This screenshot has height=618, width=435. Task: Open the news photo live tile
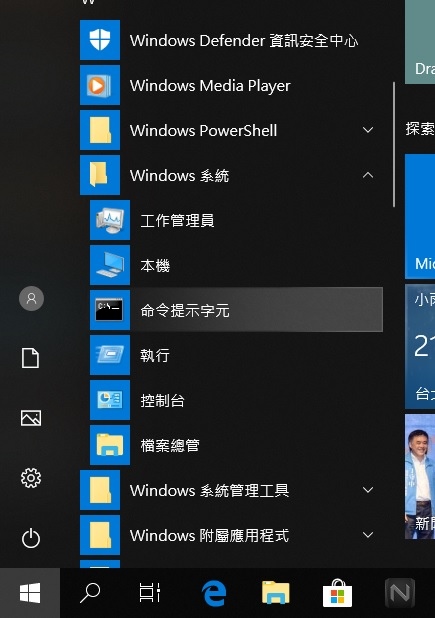pyautogui.click(x=420, y=476)
